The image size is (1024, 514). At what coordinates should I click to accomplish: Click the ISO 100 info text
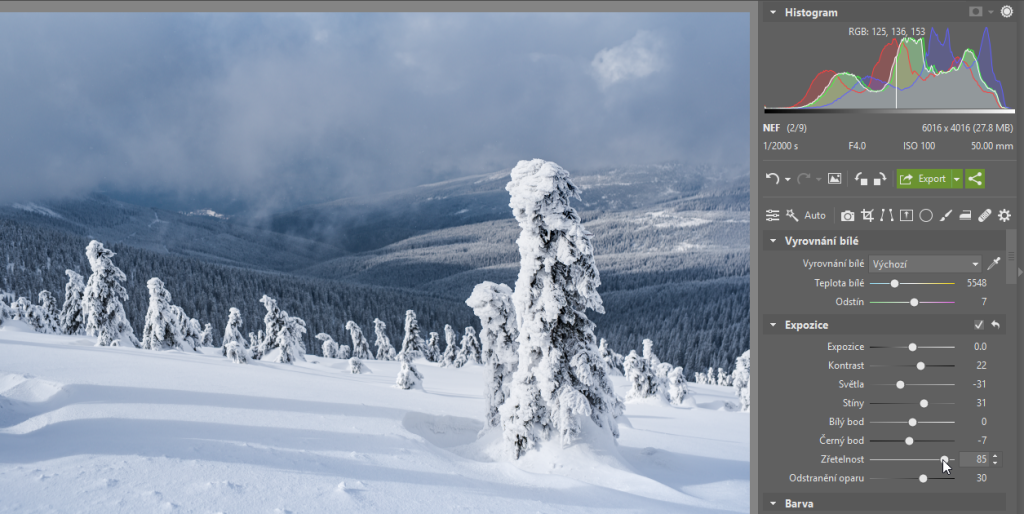pyautogui.click(x=920, y=146)
